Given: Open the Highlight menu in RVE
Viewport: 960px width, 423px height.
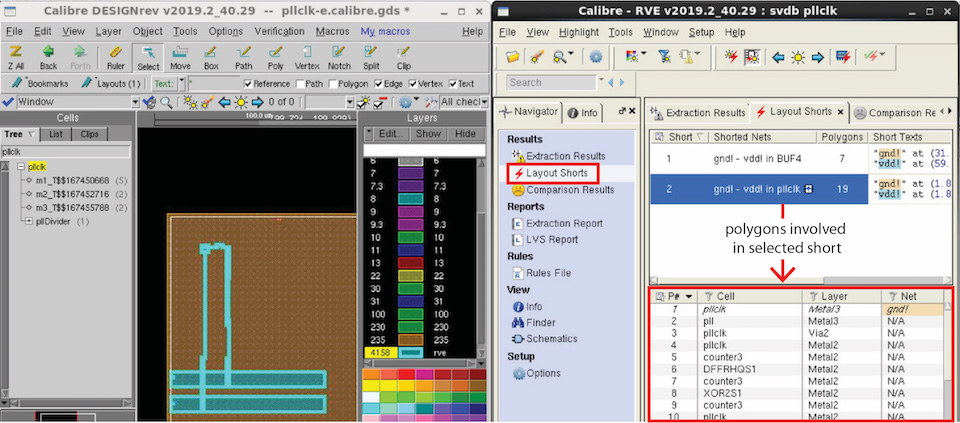Looking at the screenshot, I should (579, 32).
